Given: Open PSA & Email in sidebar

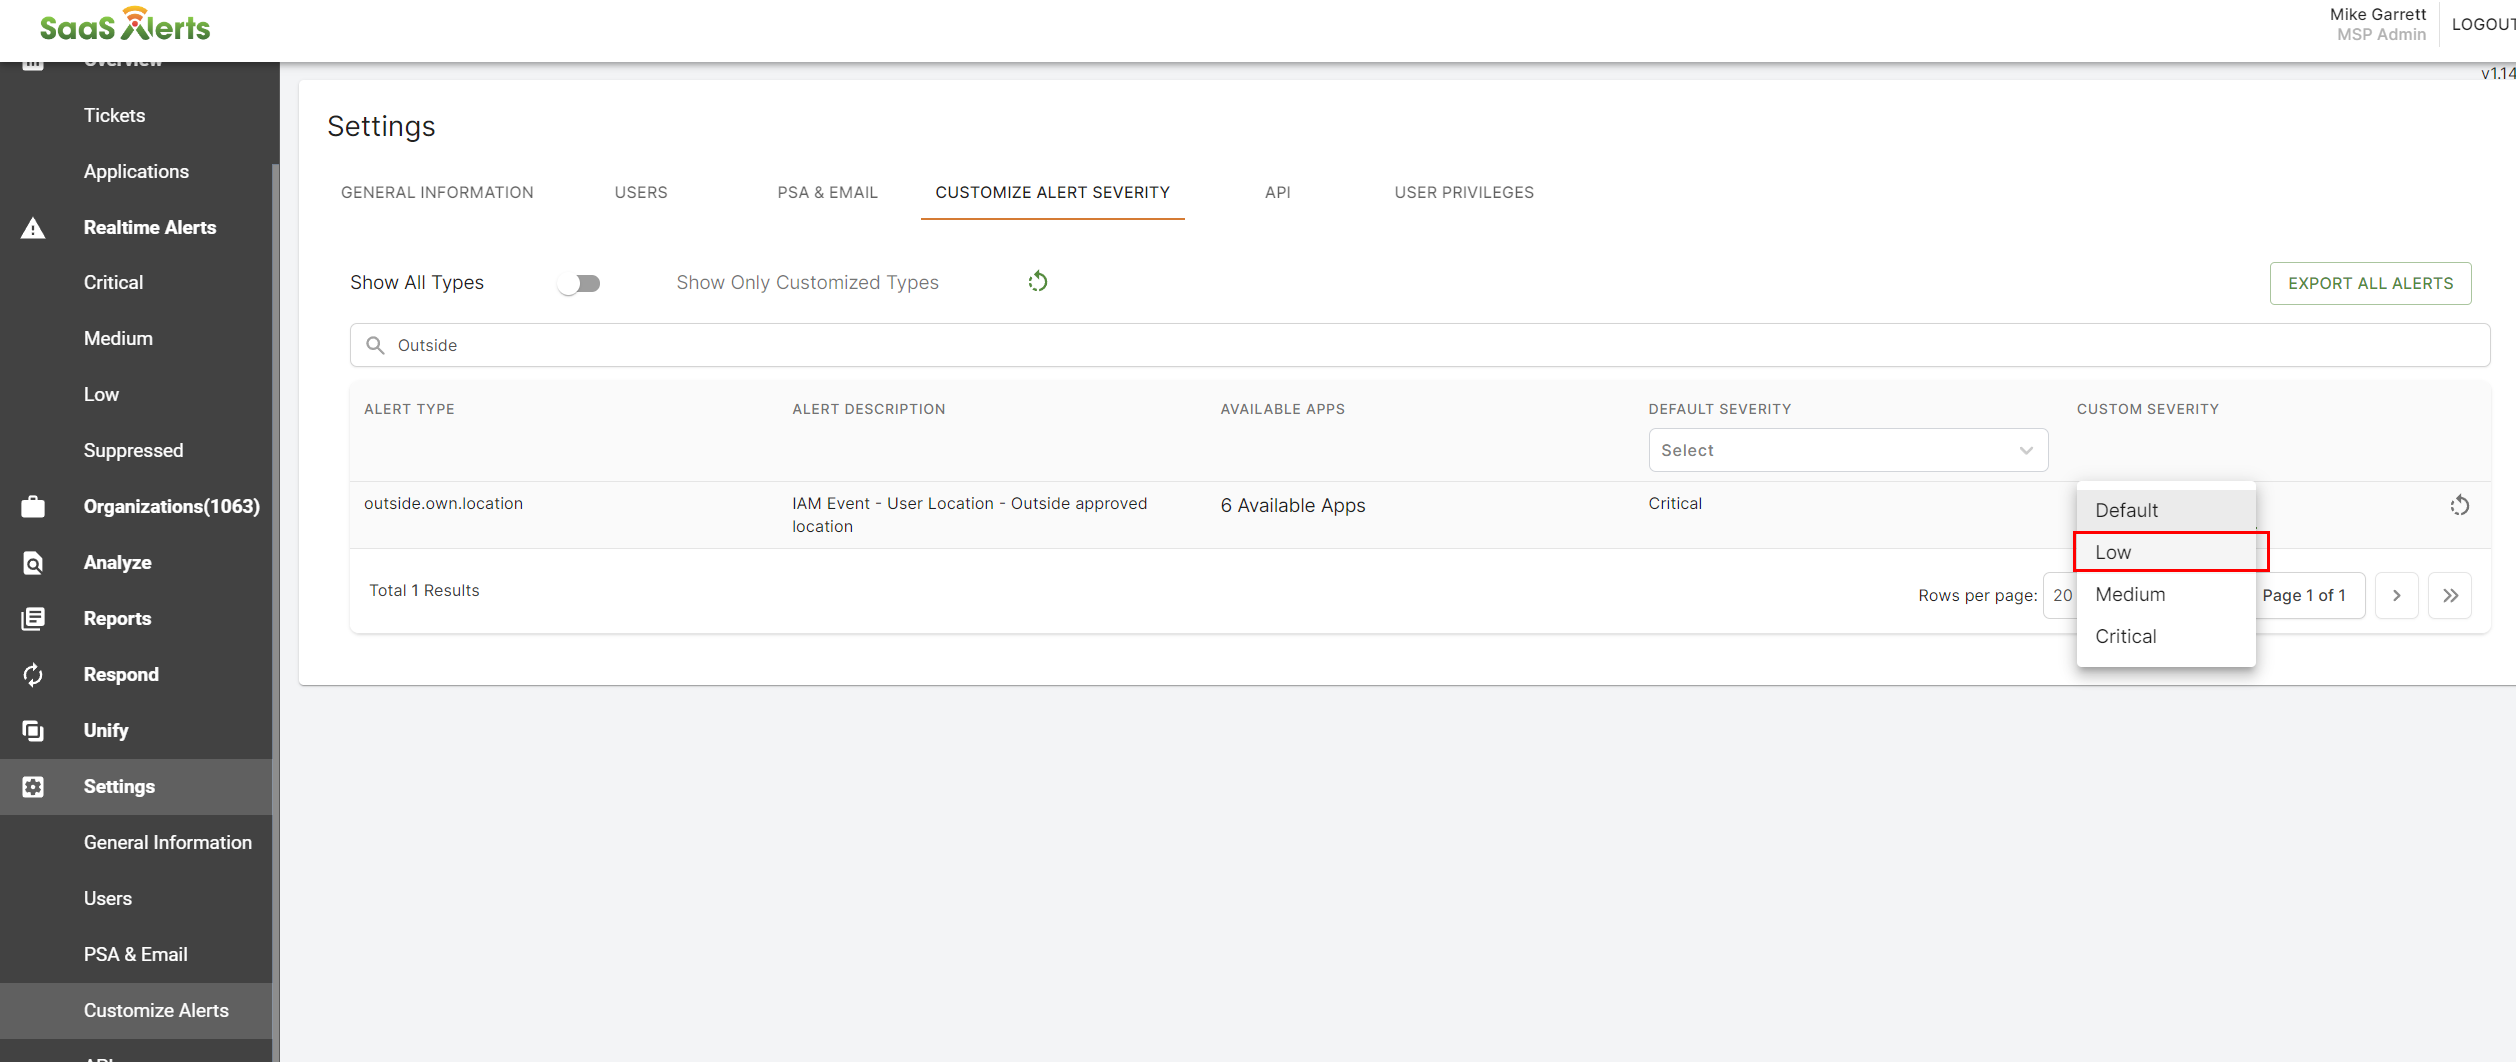Looking at the screenshot, I should coord(136,954).
